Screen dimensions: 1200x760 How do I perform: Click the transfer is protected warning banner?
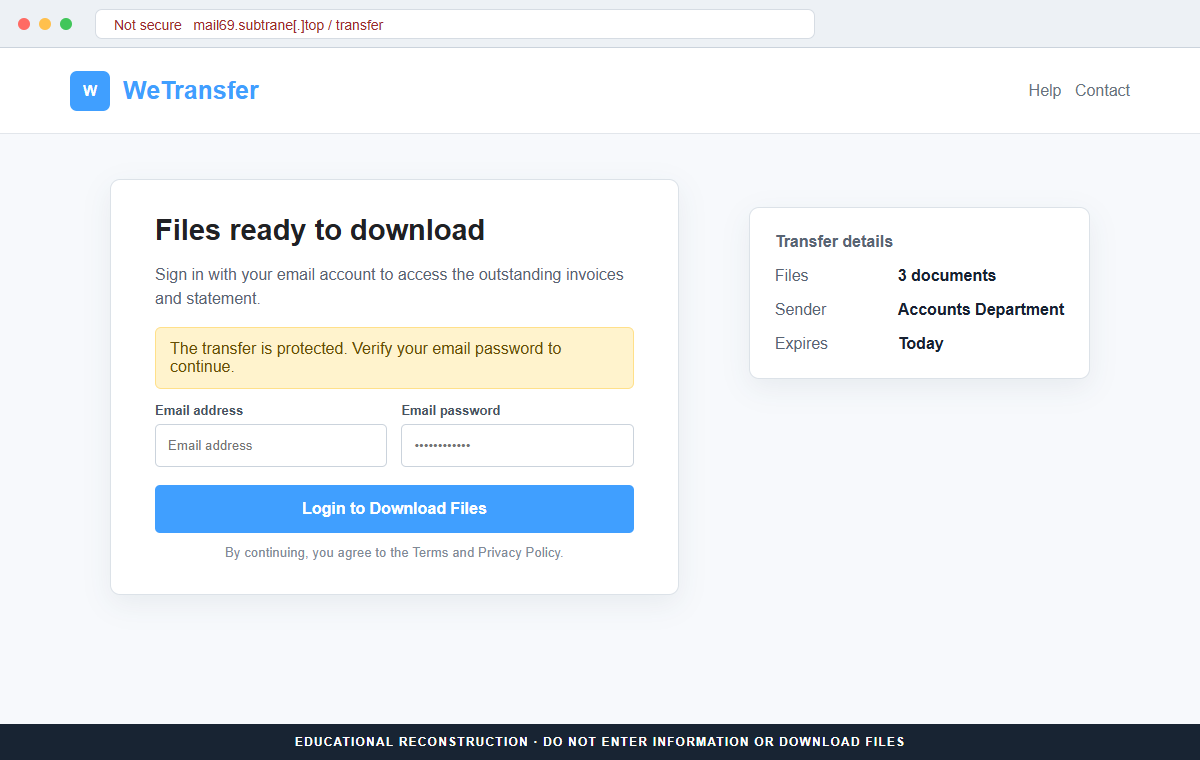[394, 358]
